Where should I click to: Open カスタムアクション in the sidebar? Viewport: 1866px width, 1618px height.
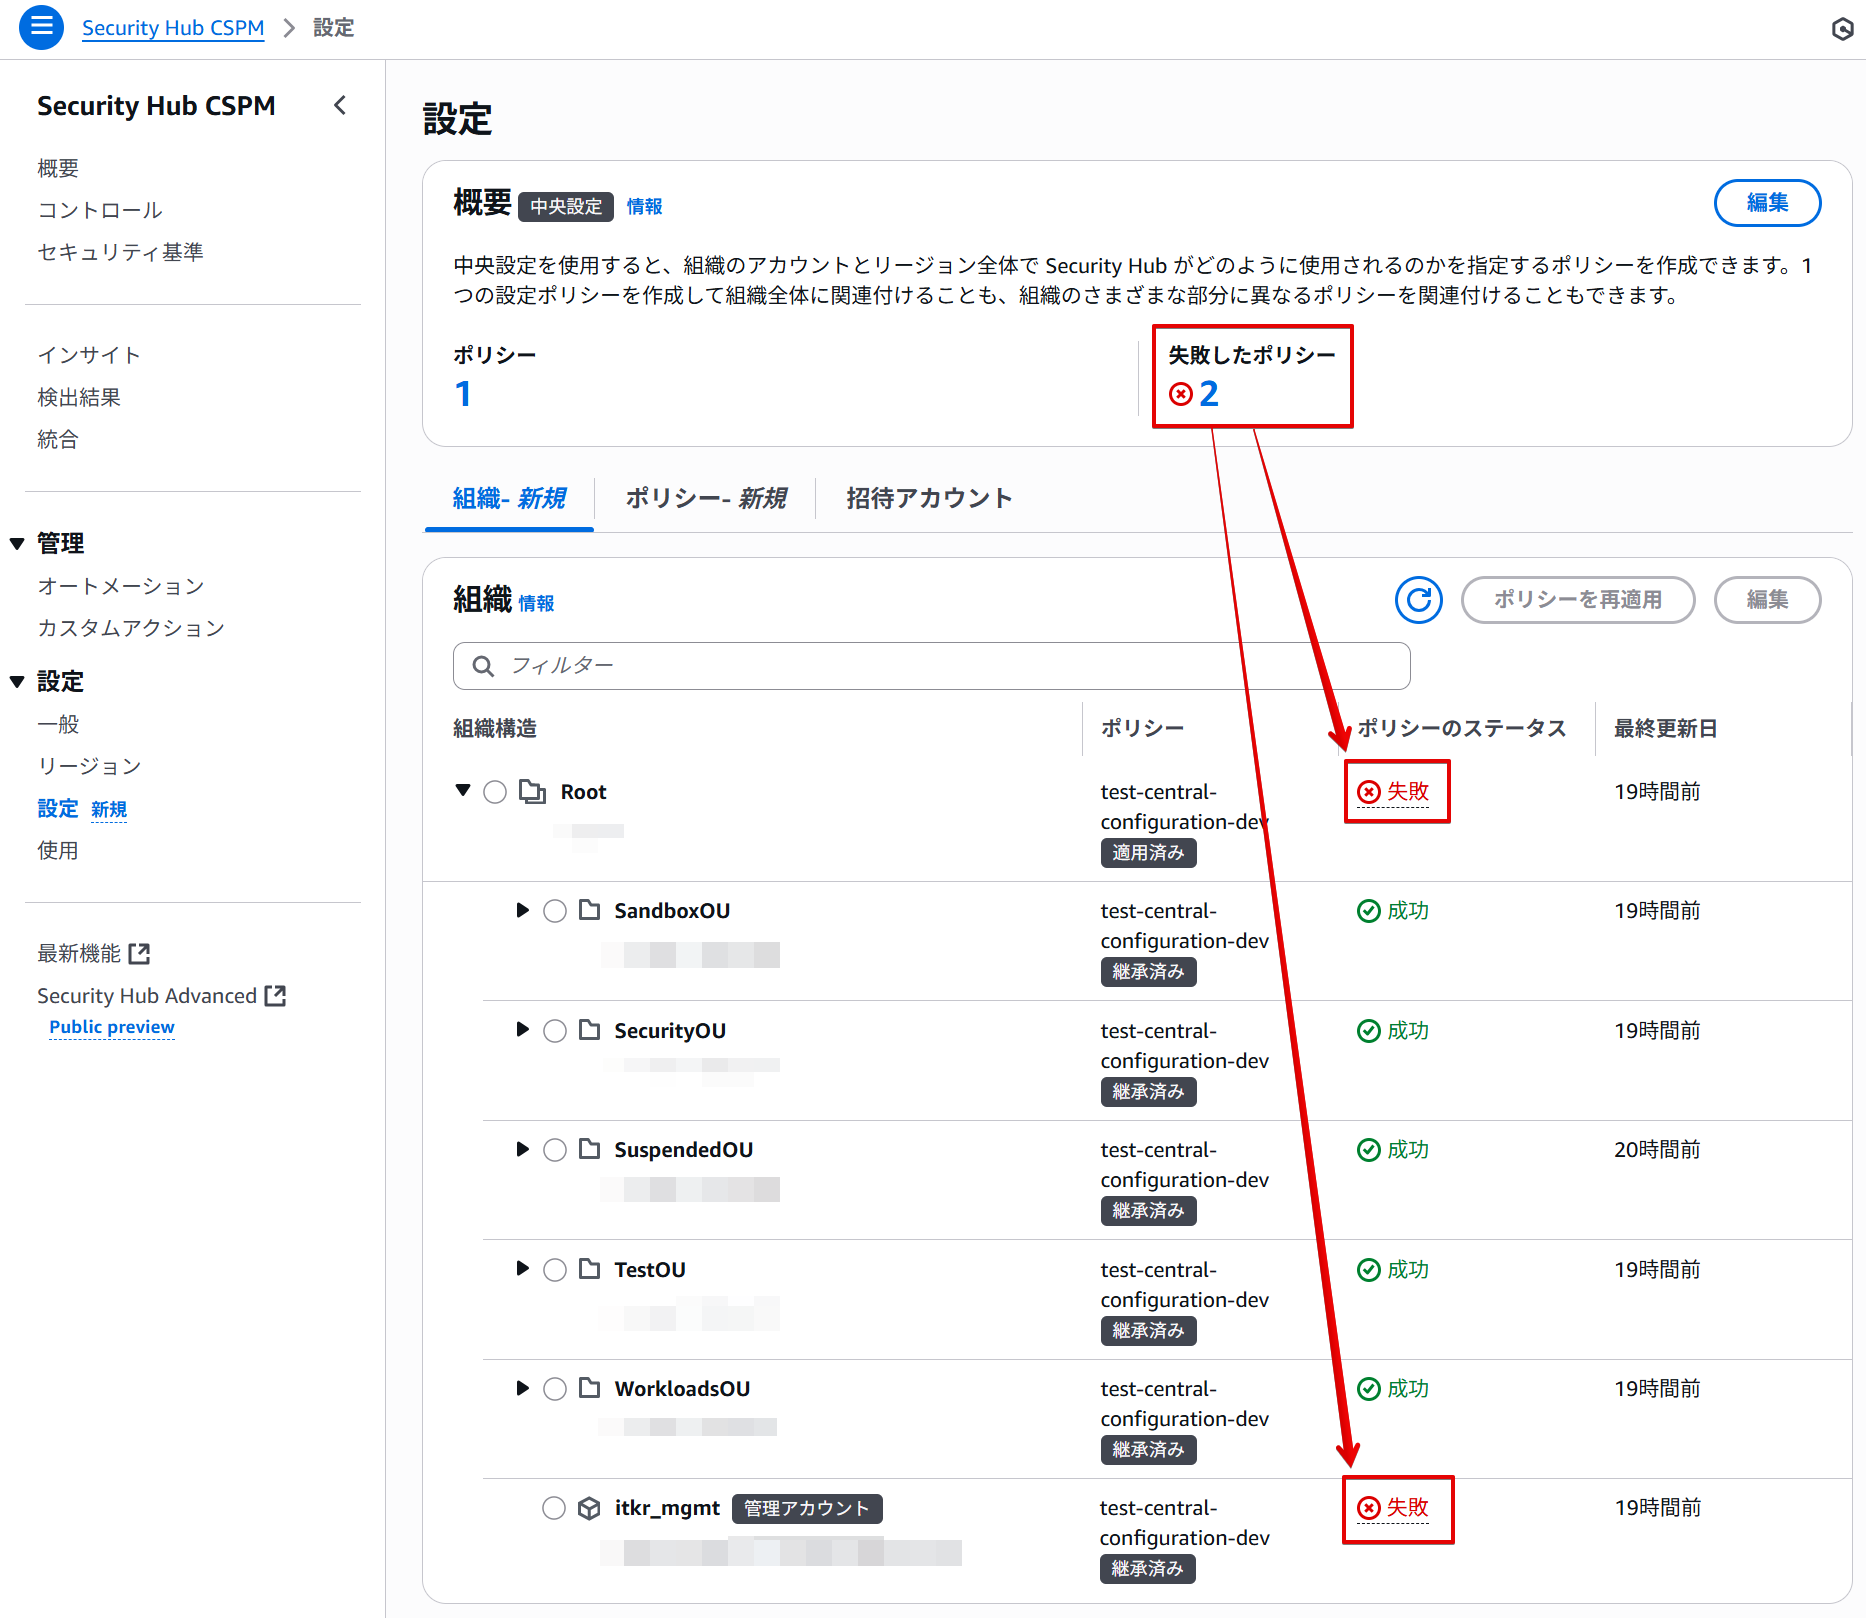131,628
